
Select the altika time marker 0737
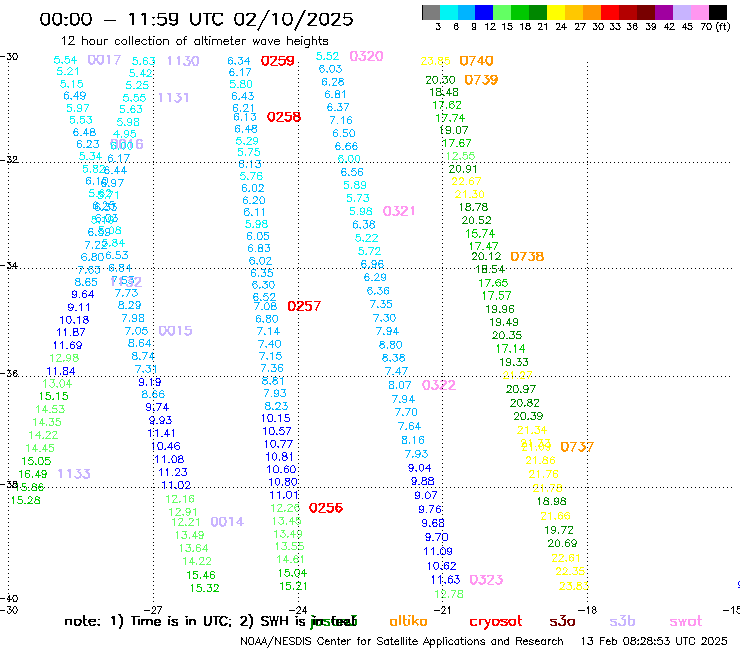pos(577,447)
